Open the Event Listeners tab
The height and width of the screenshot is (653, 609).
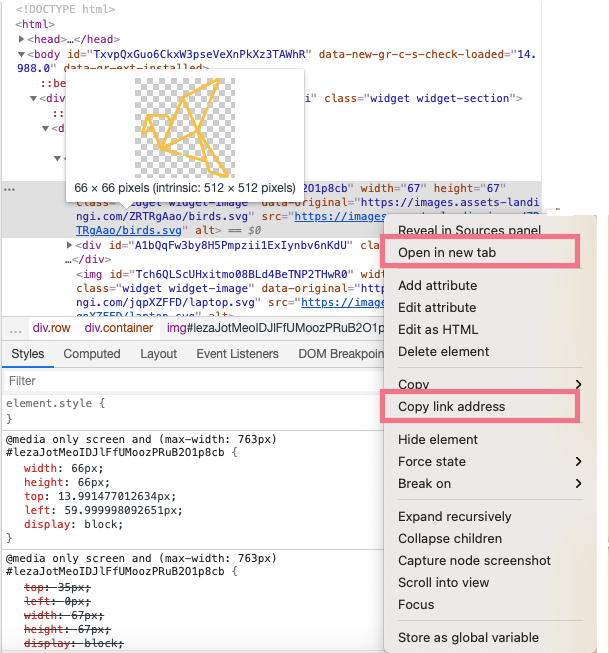click(x=237, y=354)
